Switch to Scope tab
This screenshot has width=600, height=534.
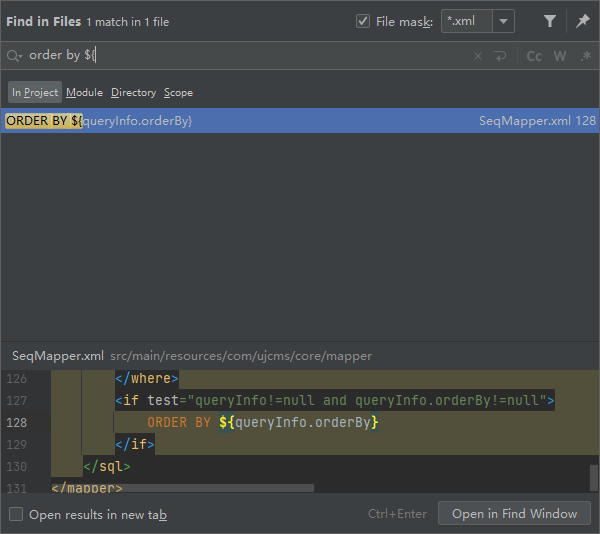tap(178, 92)
